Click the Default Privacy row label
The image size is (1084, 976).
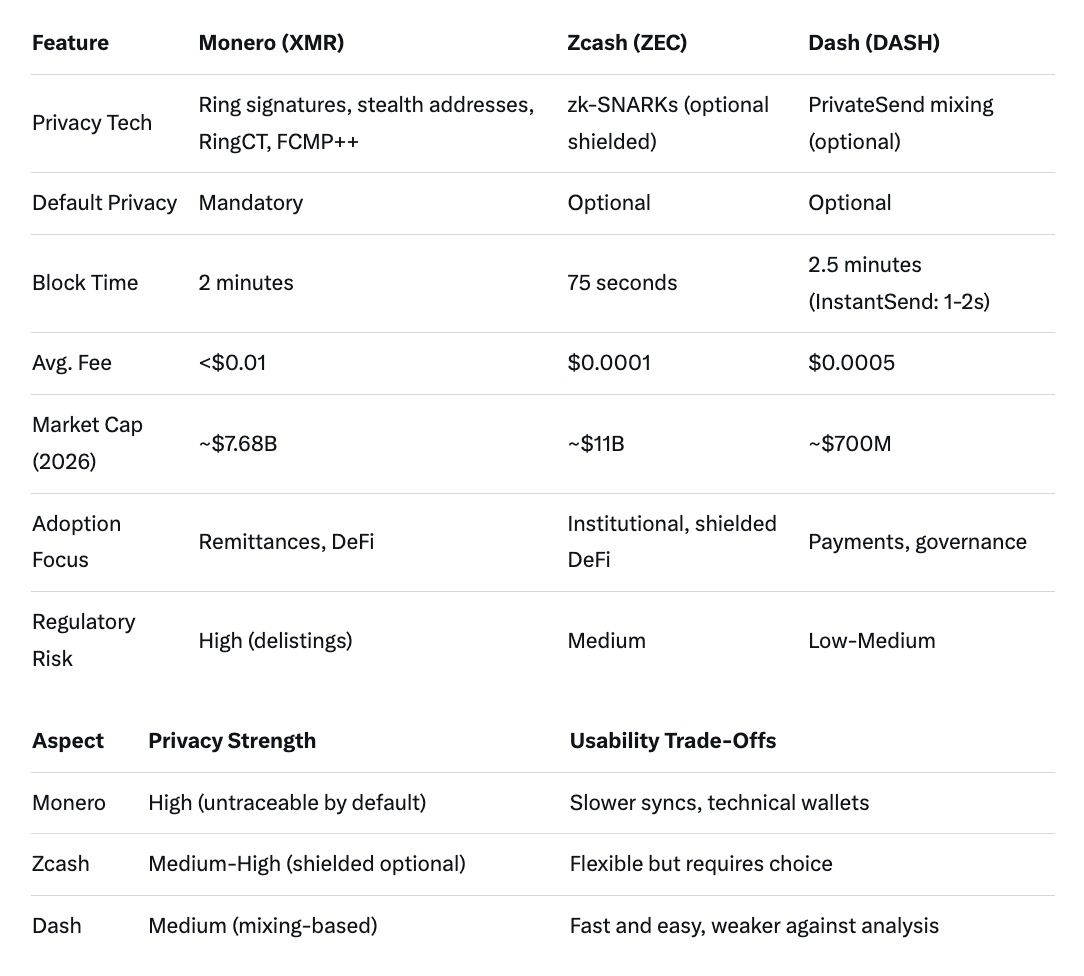104,203
